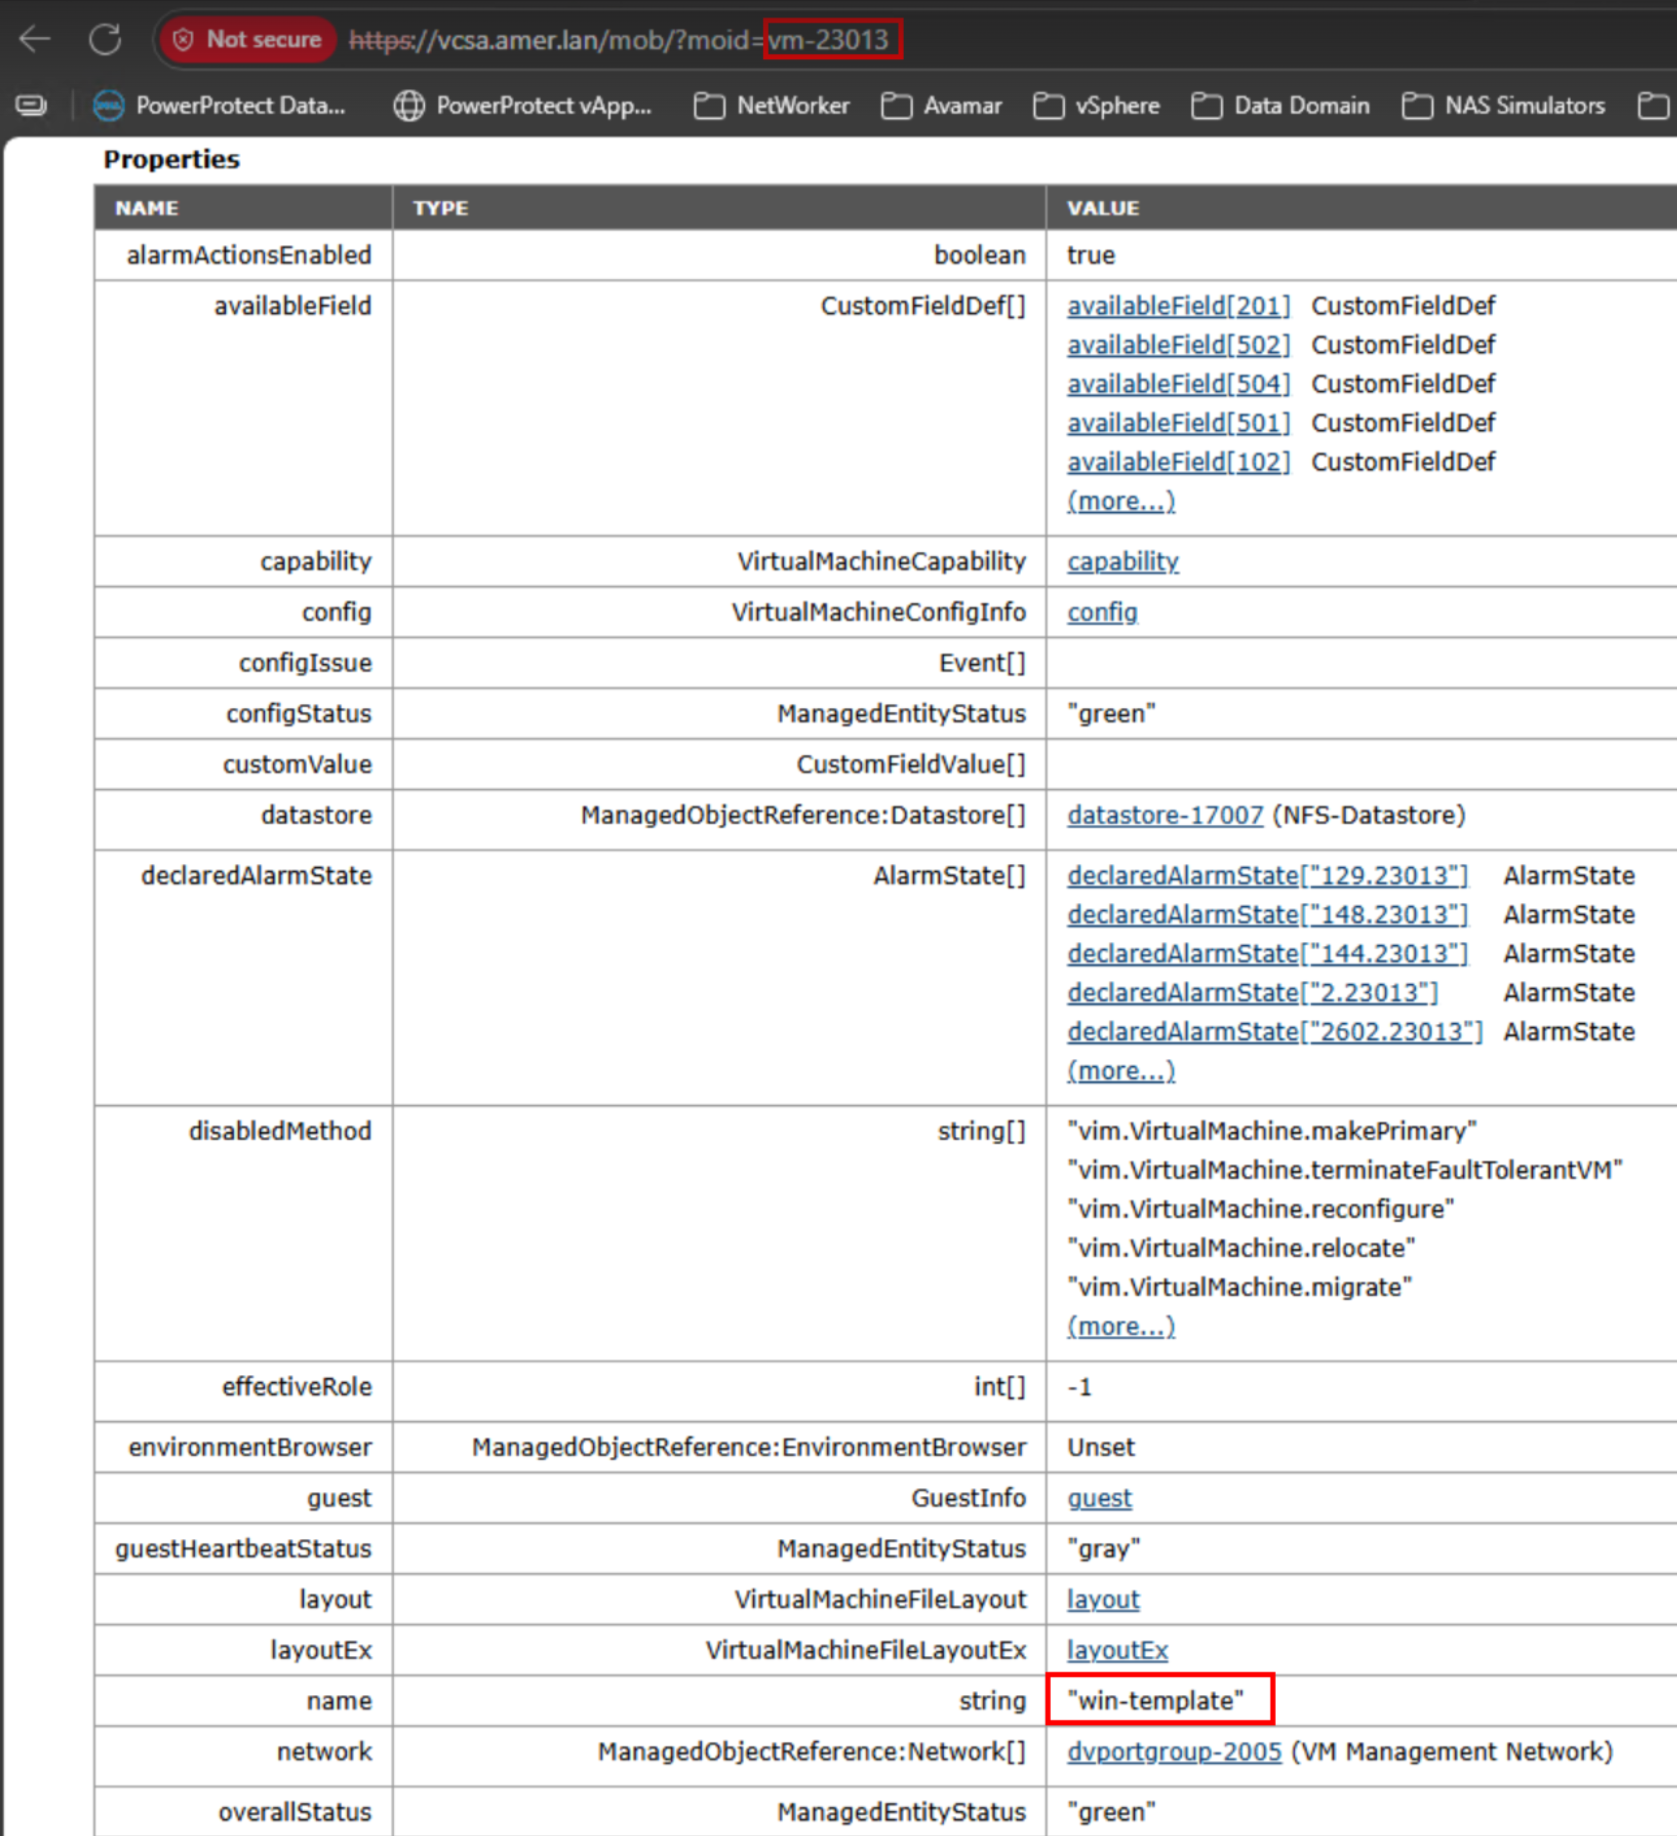Click the Not secure warning badge
This screenshot has height=1836, width=1677.
(248, 40)
